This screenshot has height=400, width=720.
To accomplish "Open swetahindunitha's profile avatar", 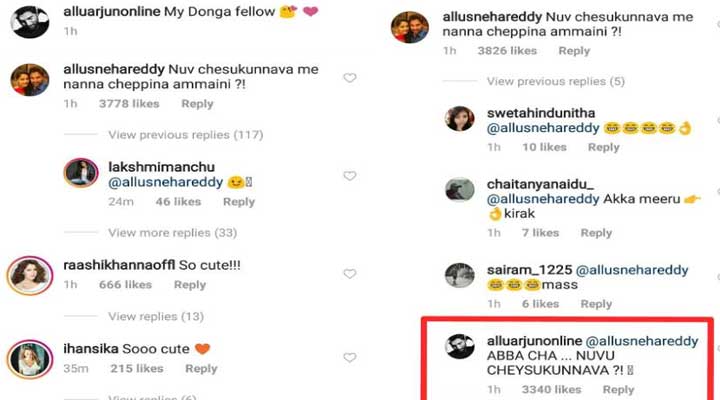I will pos(460,119).
